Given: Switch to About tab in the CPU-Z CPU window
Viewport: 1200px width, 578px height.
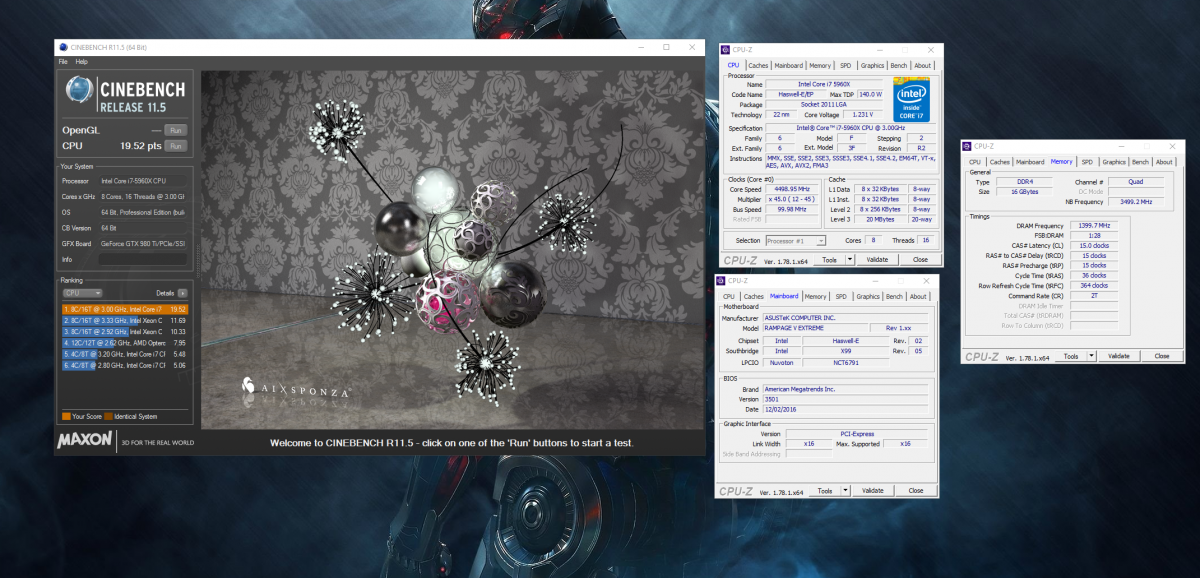Looking at the screenshot, I should (923, 66).
